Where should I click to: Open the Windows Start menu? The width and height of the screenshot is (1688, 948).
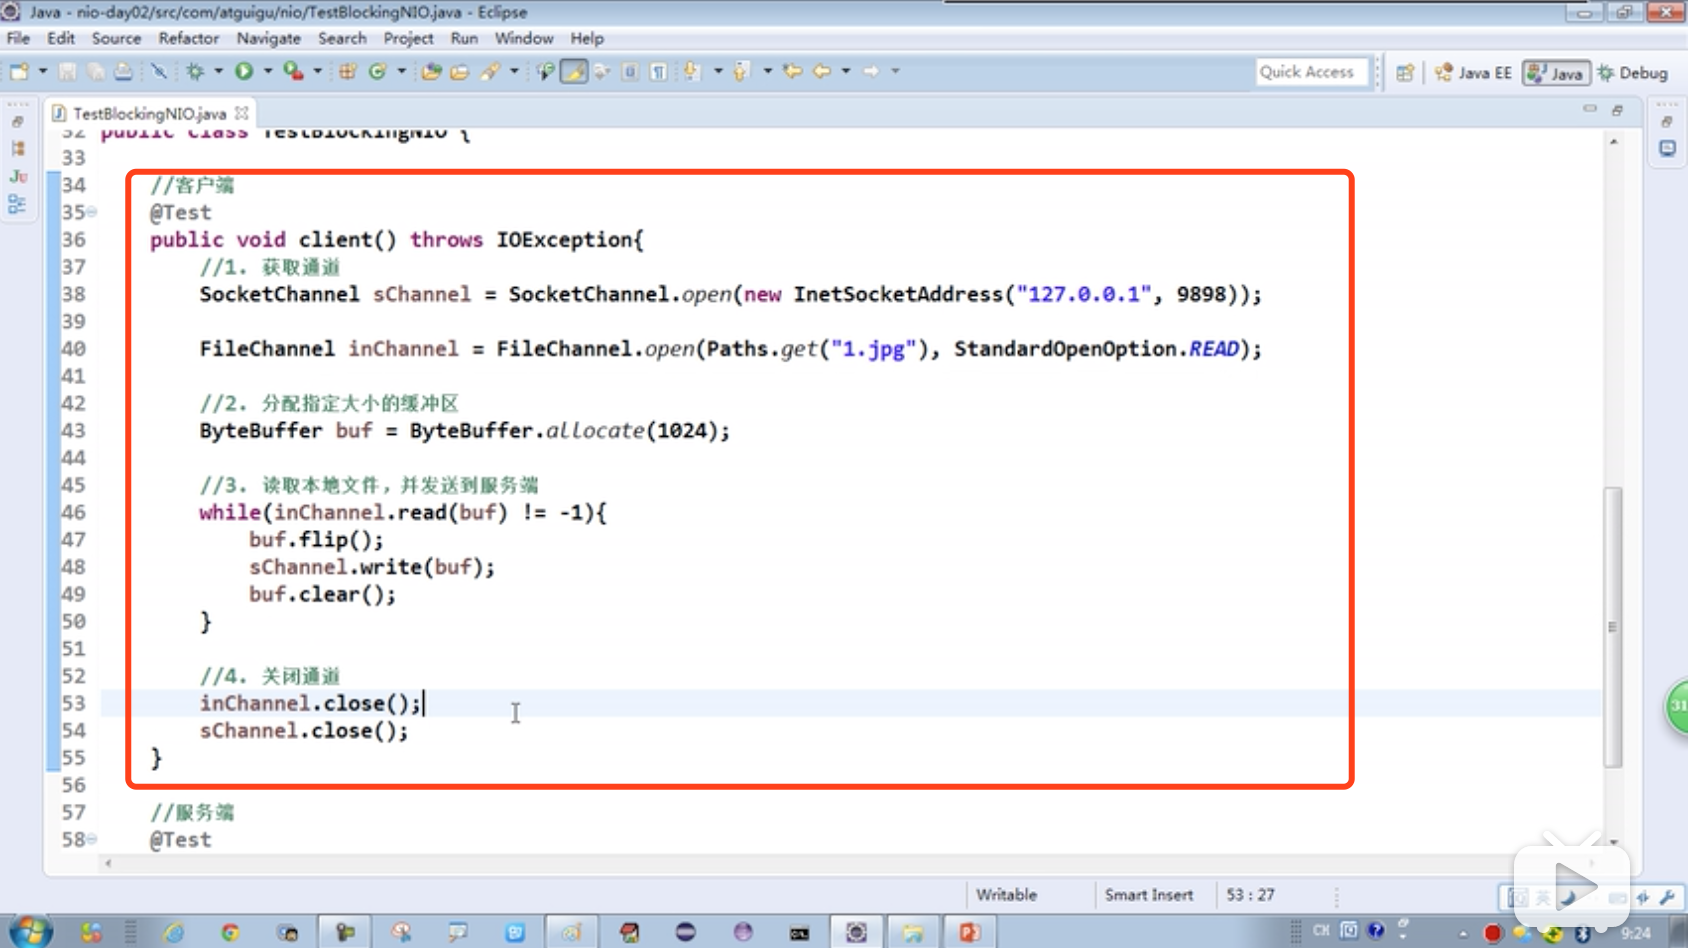[x=31, y=932]
